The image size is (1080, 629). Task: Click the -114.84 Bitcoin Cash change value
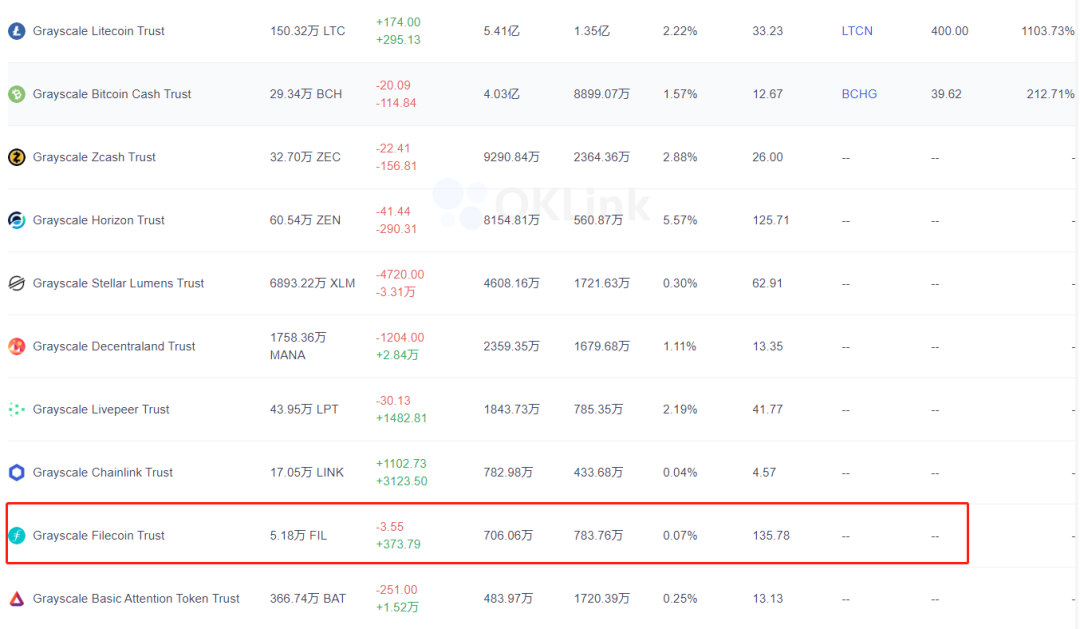[396, 103]
